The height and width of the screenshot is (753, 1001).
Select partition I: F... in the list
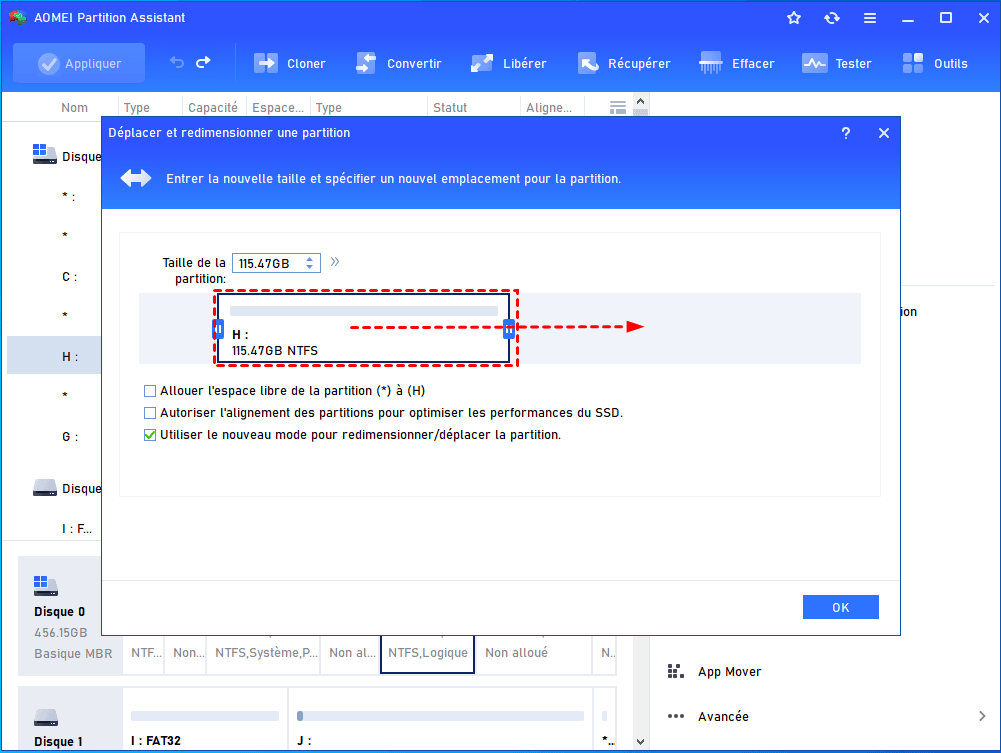(77, 528)
